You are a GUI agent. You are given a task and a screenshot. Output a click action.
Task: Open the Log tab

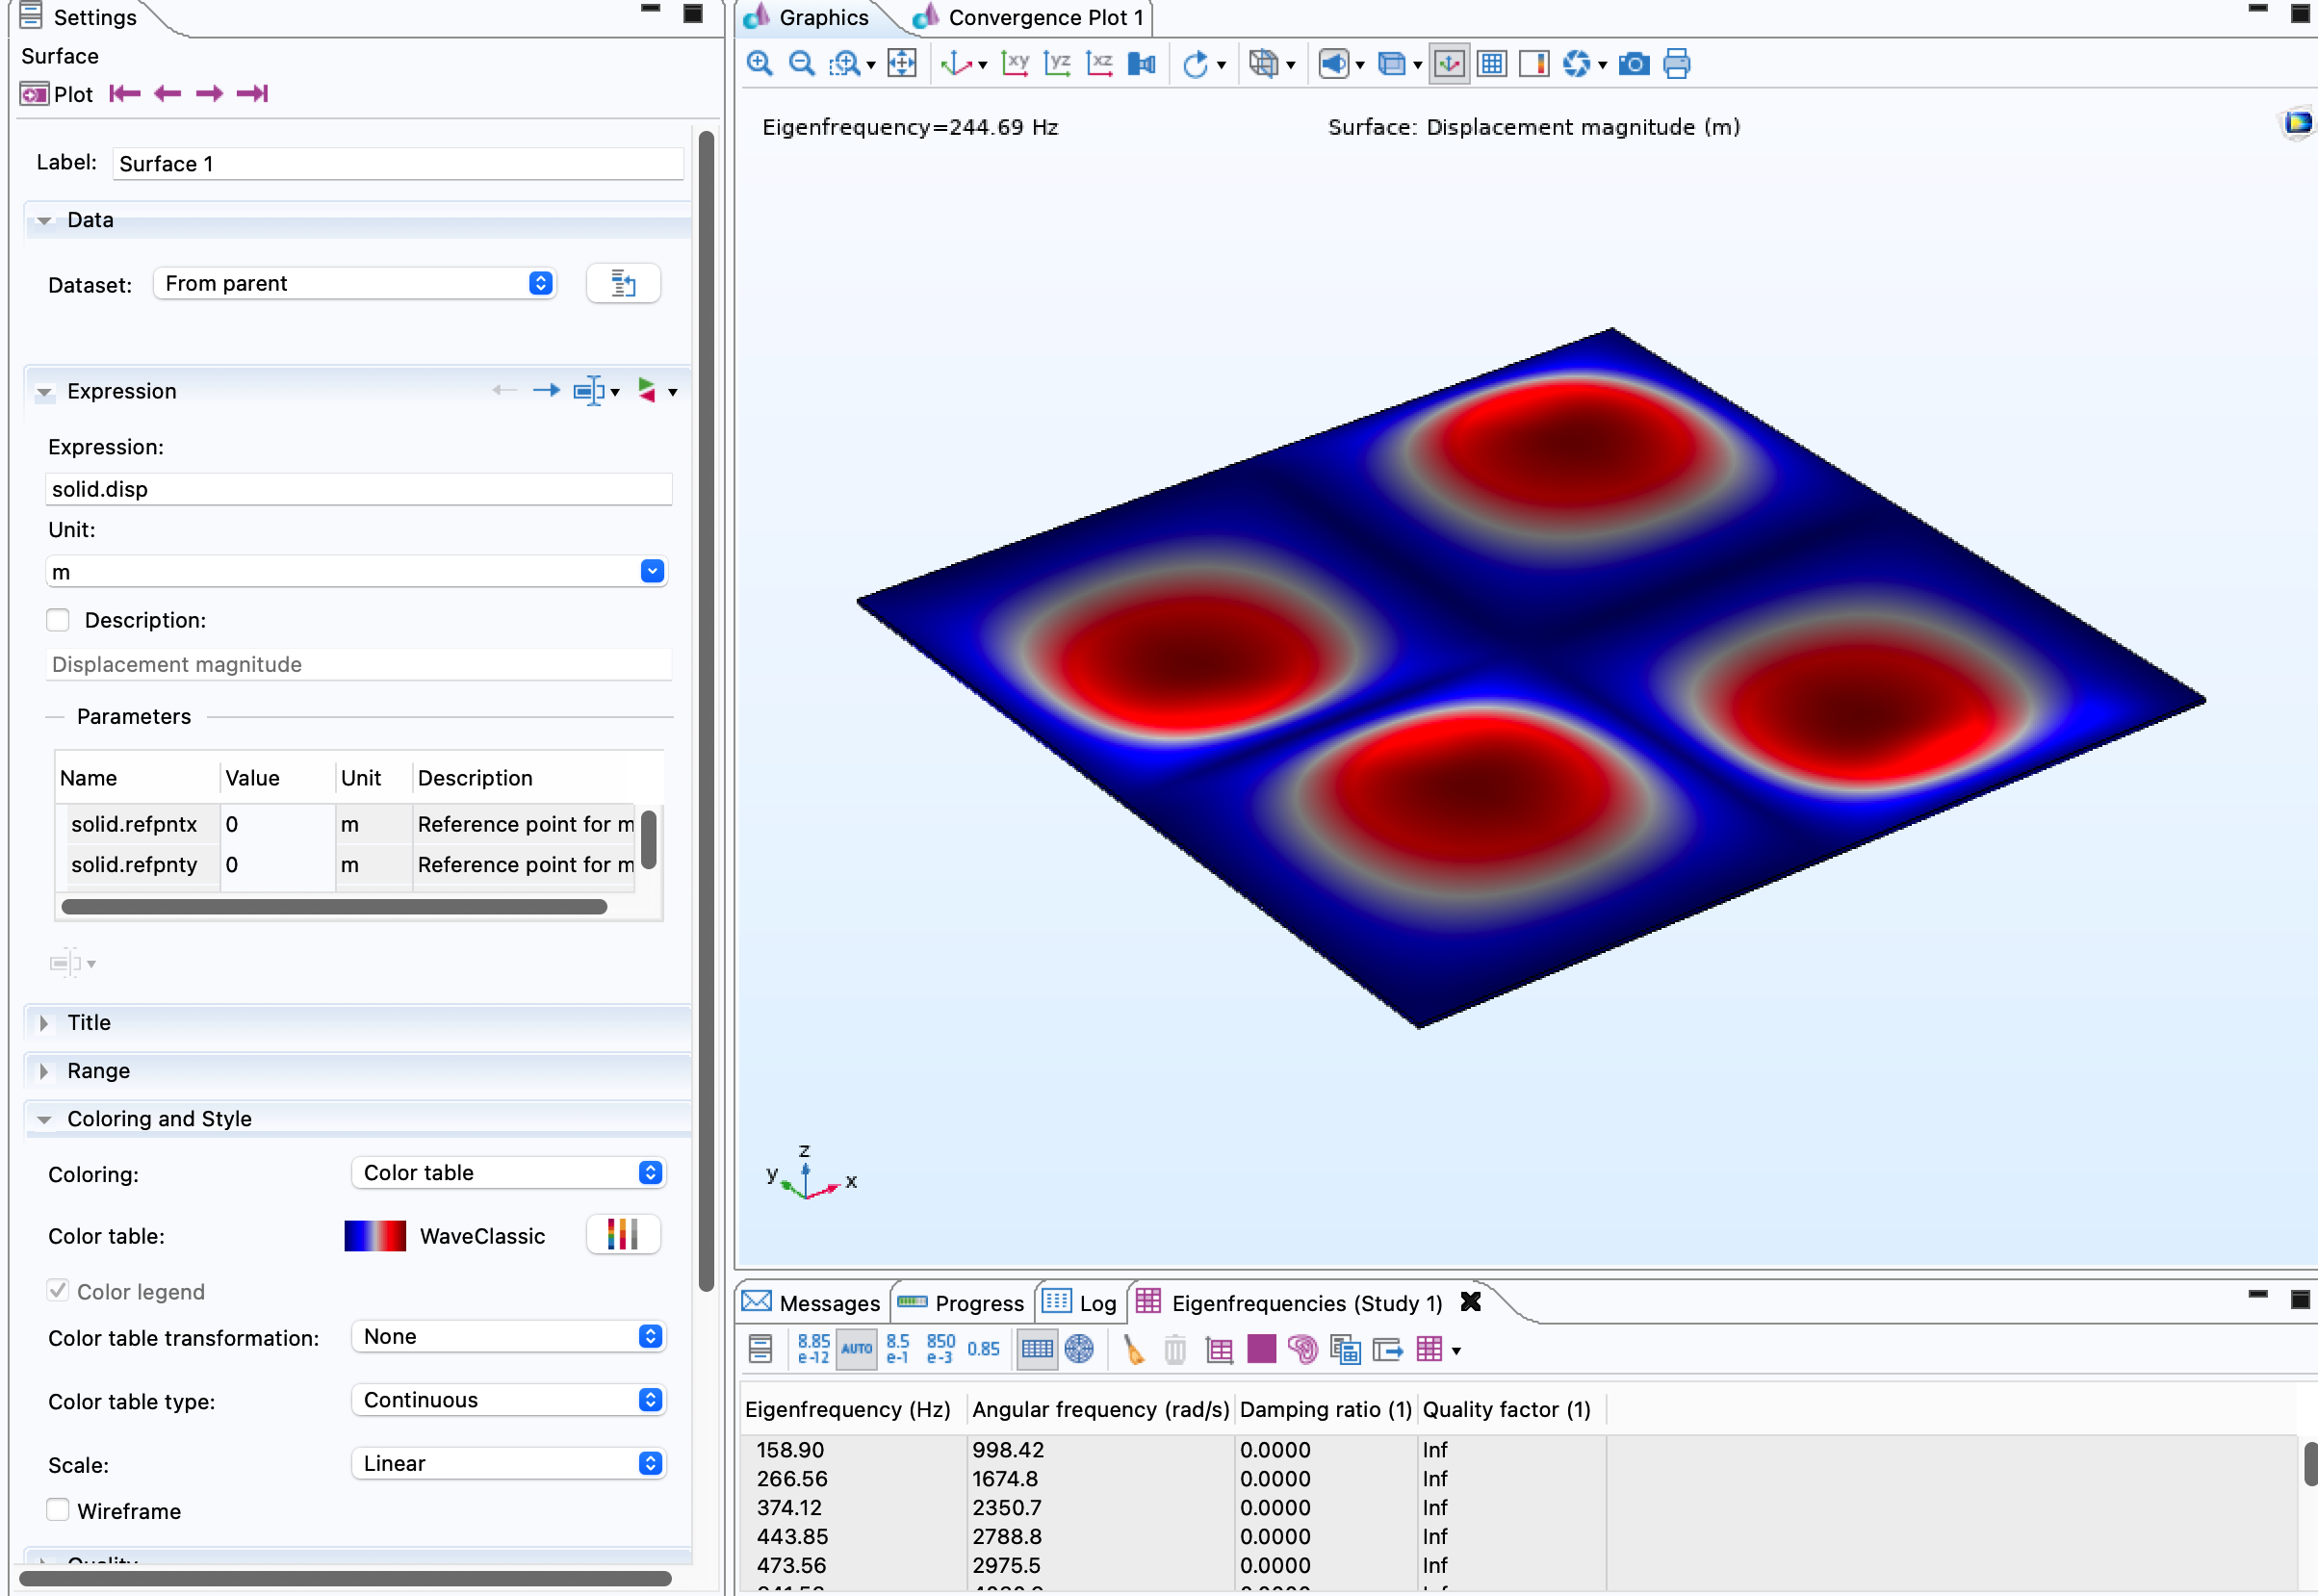coord(1080,1303)
